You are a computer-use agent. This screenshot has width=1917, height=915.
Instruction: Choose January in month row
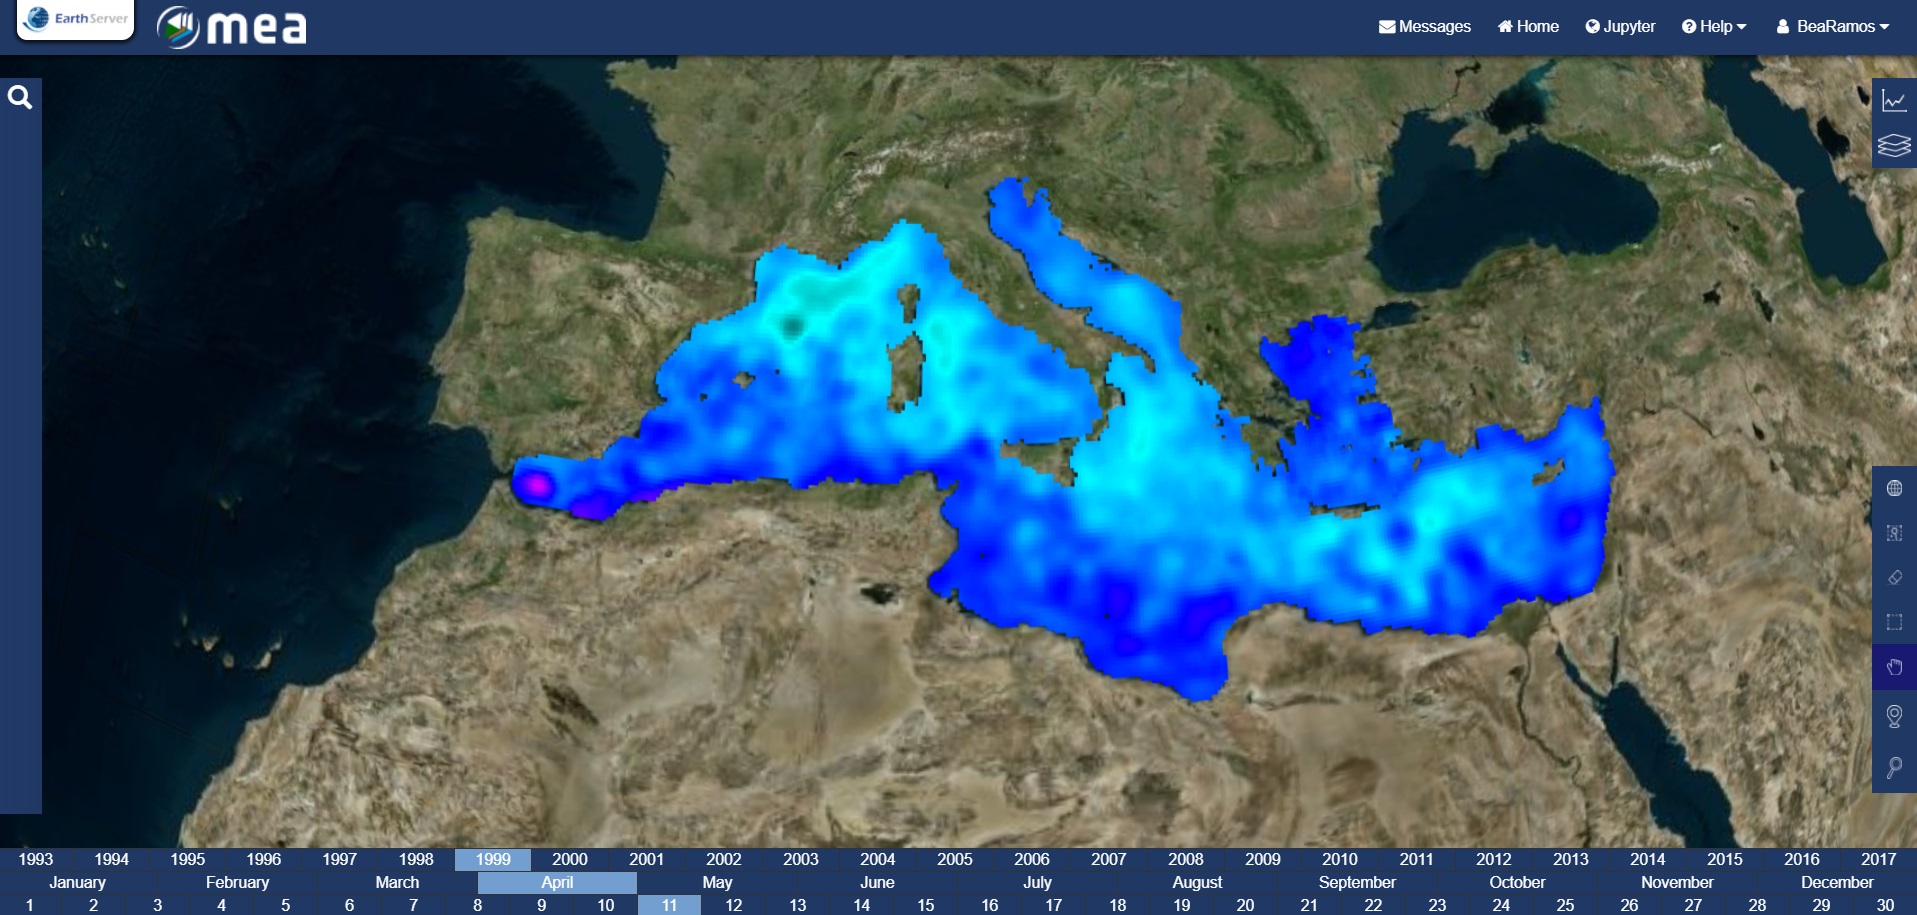78,882
